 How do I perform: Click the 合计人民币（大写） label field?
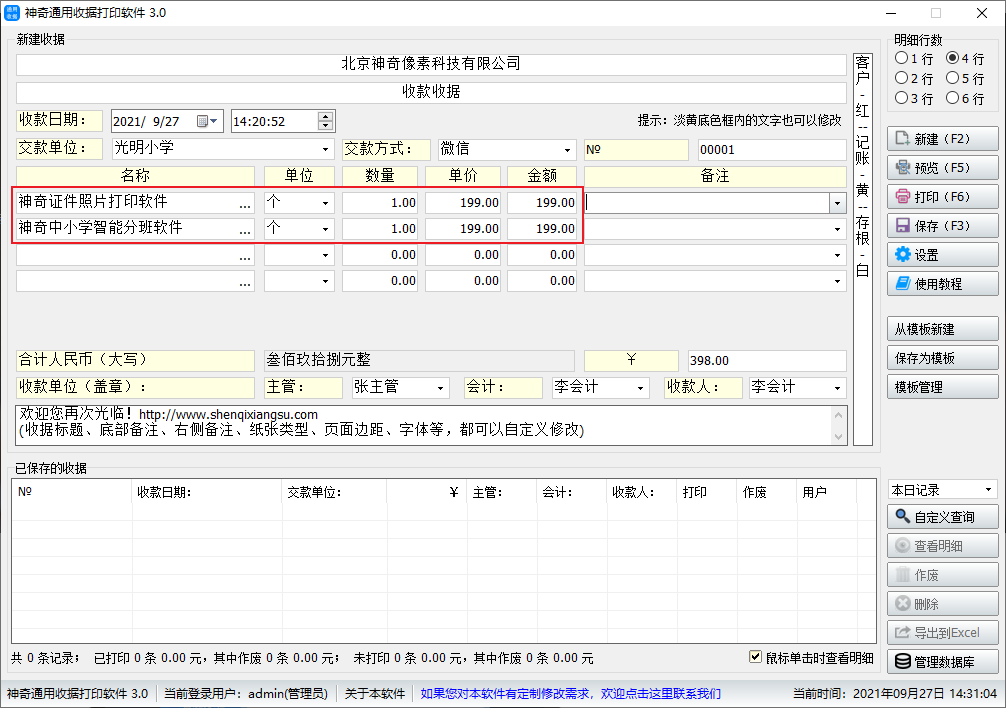135,360
